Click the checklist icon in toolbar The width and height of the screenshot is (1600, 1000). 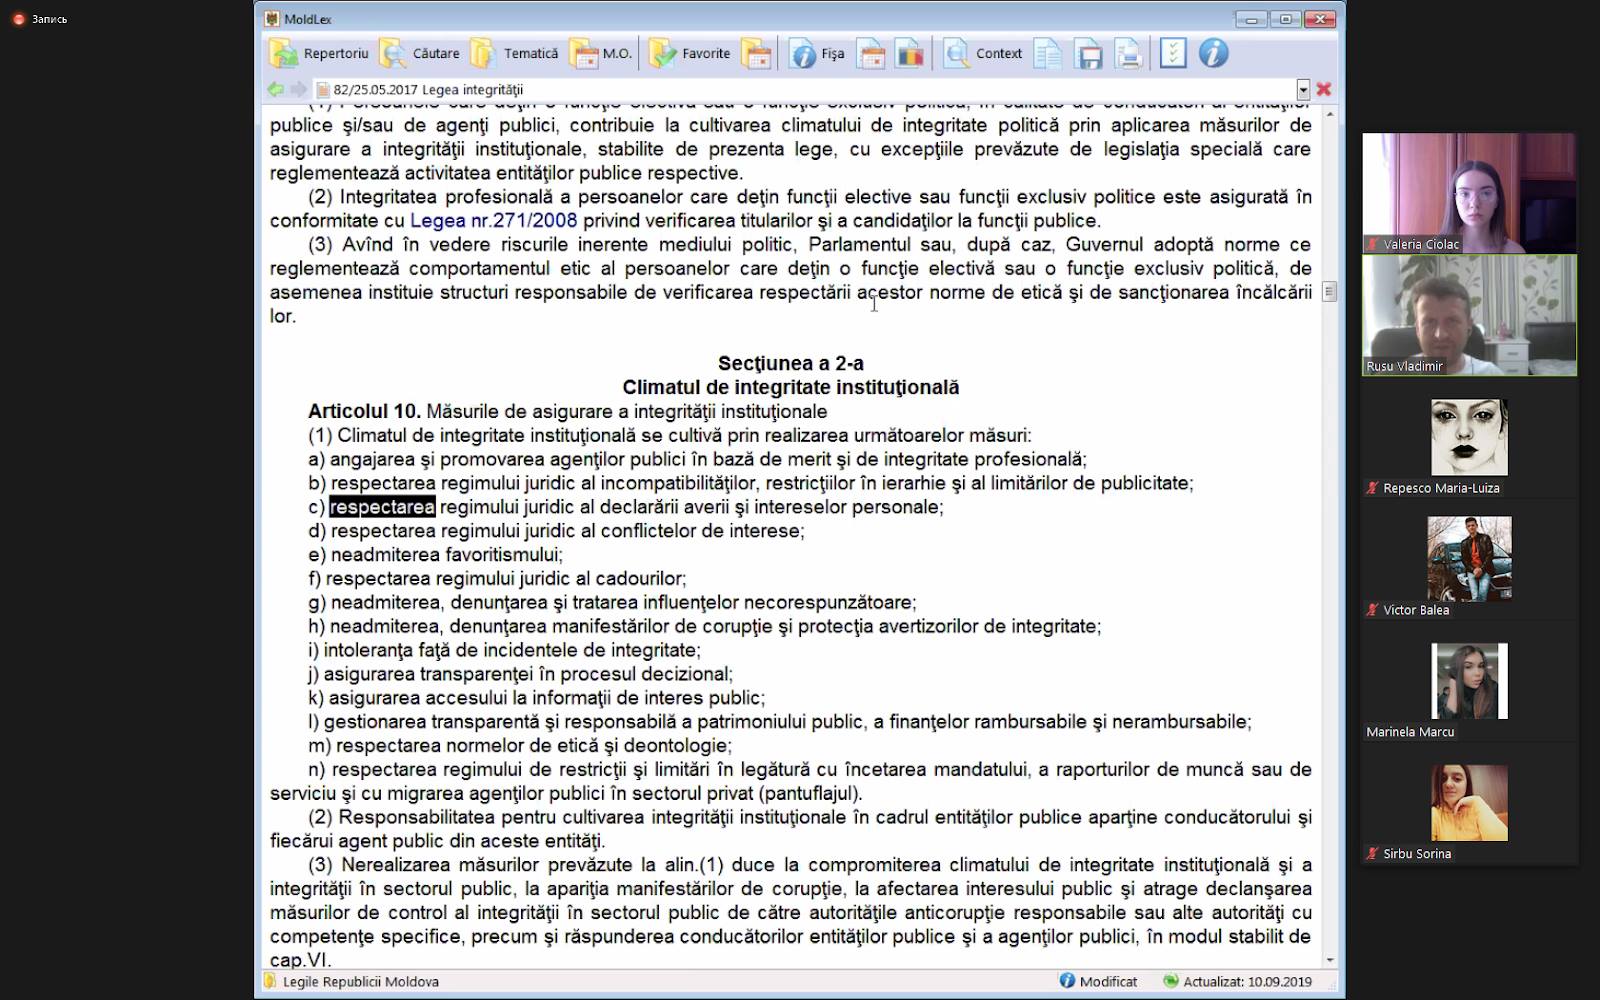click(x=1173, y=54)
